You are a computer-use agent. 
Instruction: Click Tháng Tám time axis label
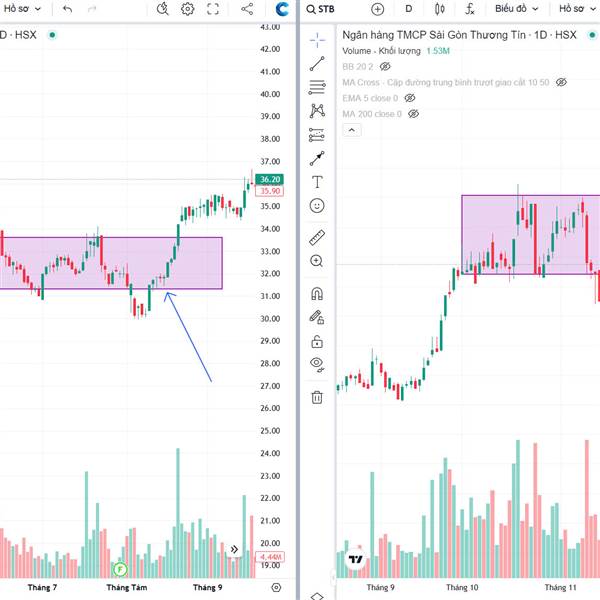pos(127,587)
